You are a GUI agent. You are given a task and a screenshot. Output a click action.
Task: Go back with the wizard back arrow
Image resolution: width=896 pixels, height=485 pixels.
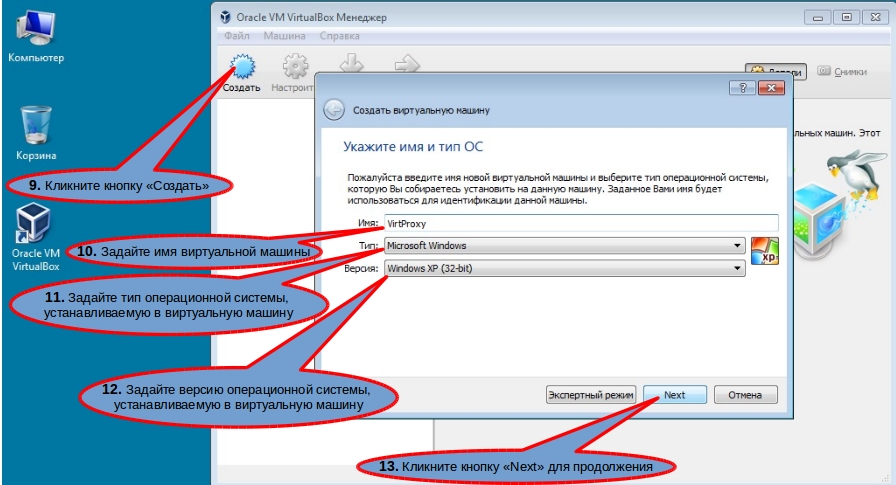click(x=334, y=110)
